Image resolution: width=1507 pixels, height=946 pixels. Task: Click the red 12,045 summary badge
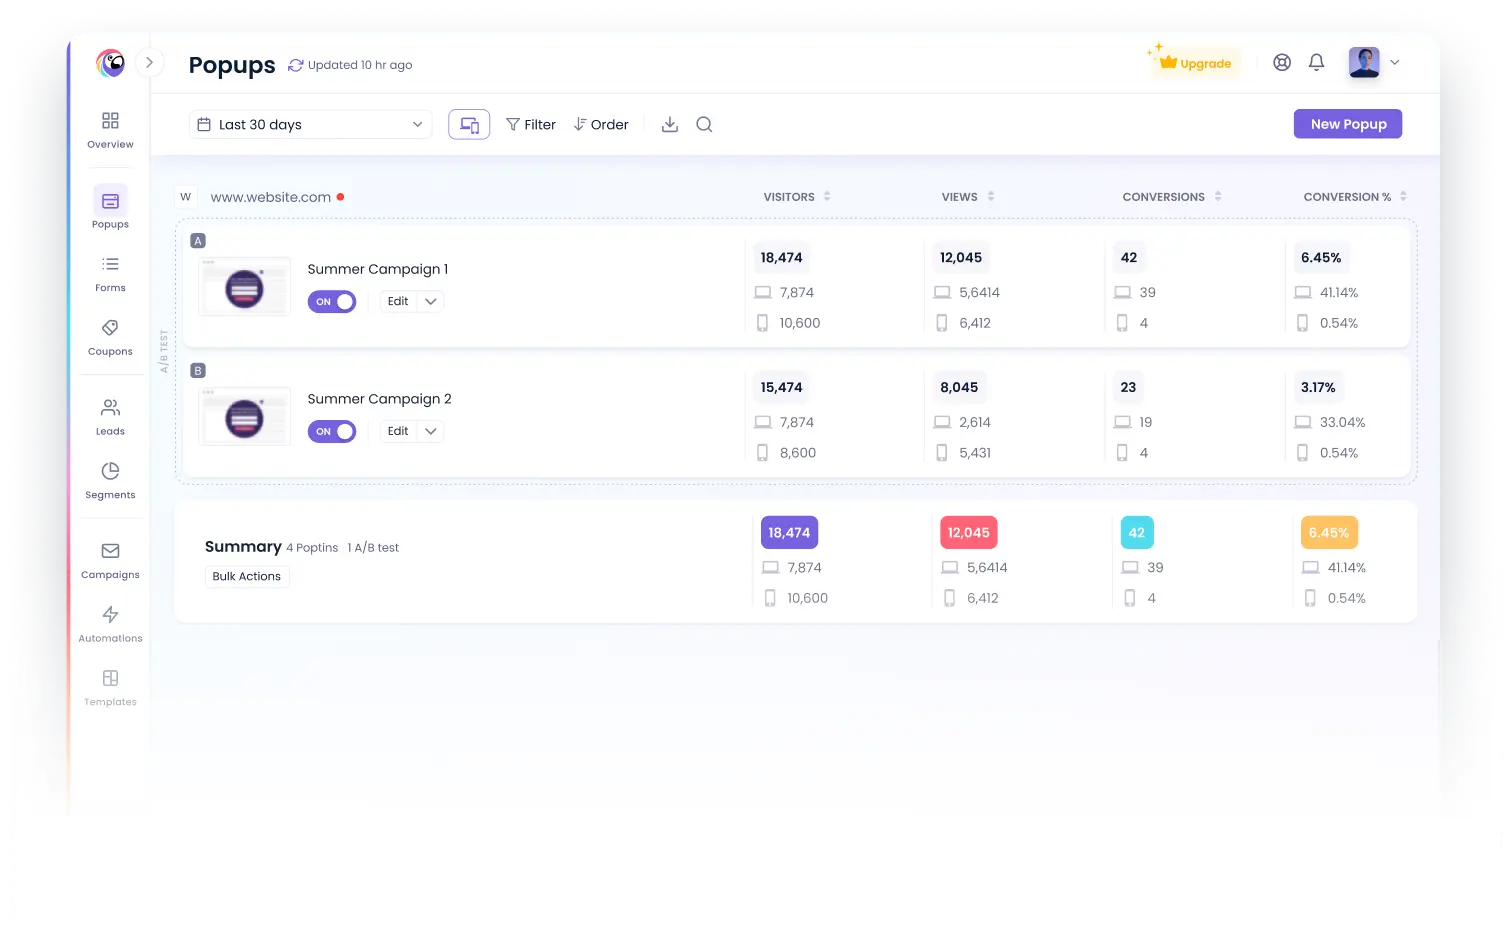(x=969, y=533)
